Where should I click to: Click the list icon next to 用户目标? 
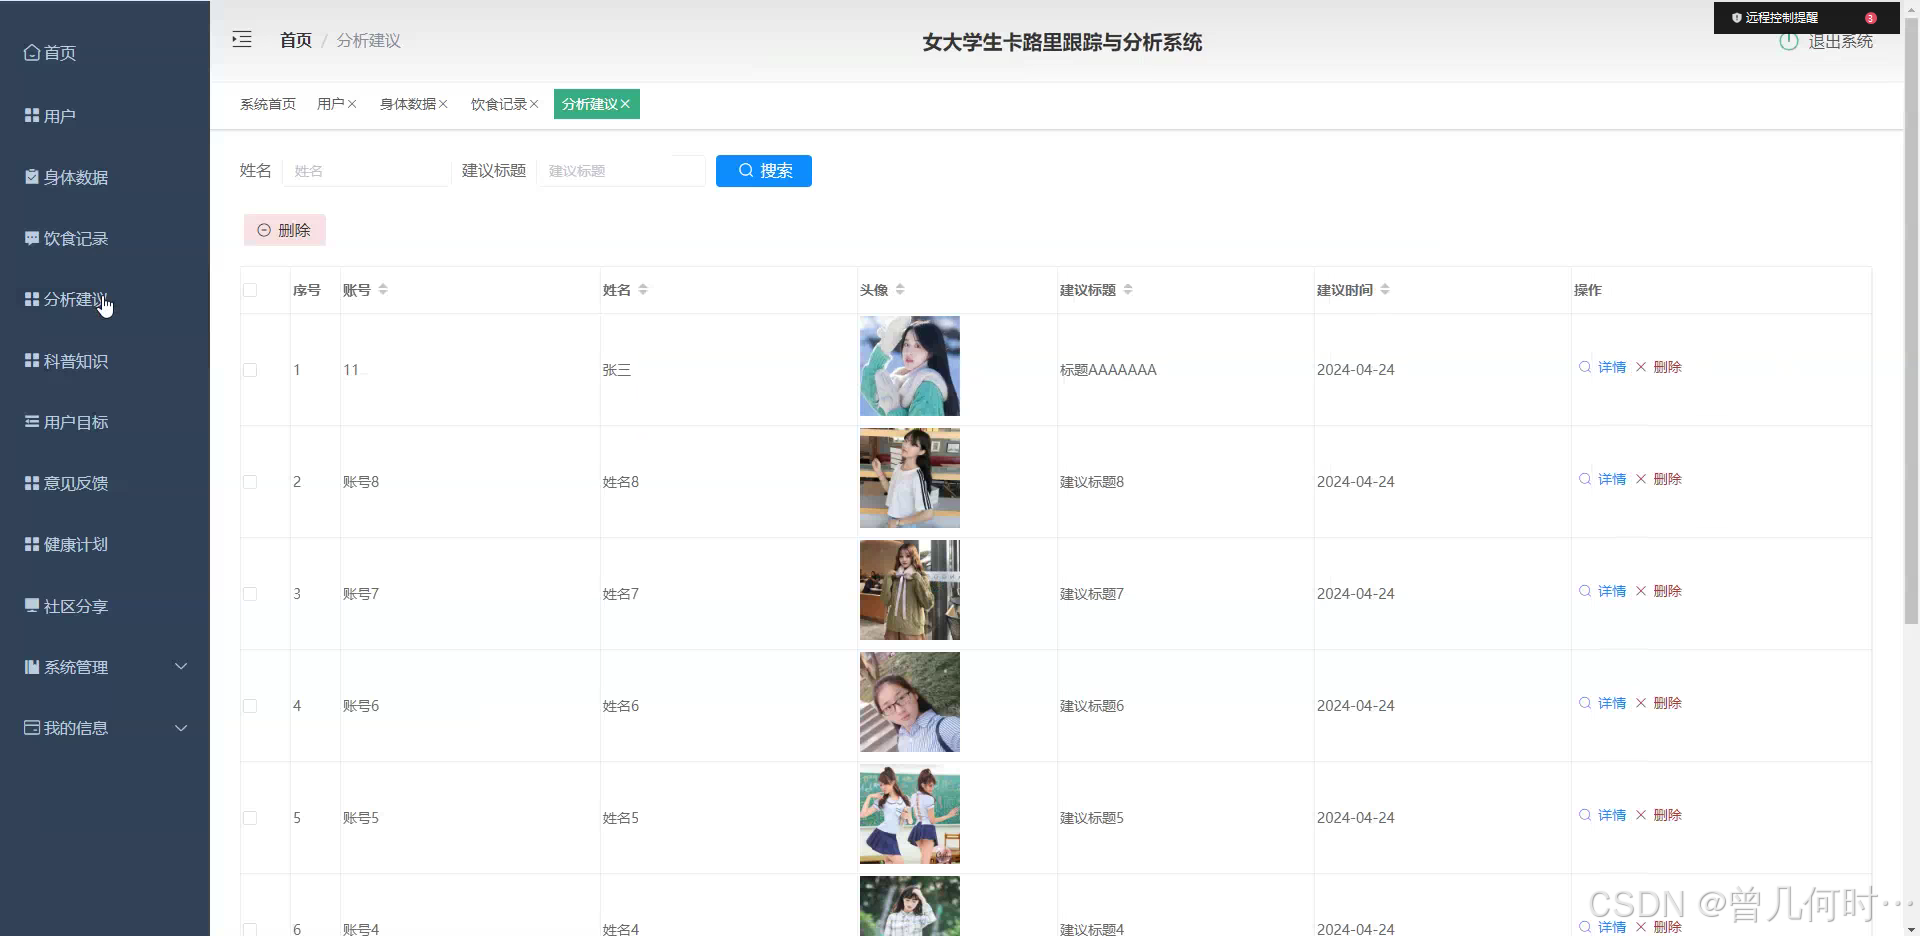pyautogui.click(x=32, y=421)
